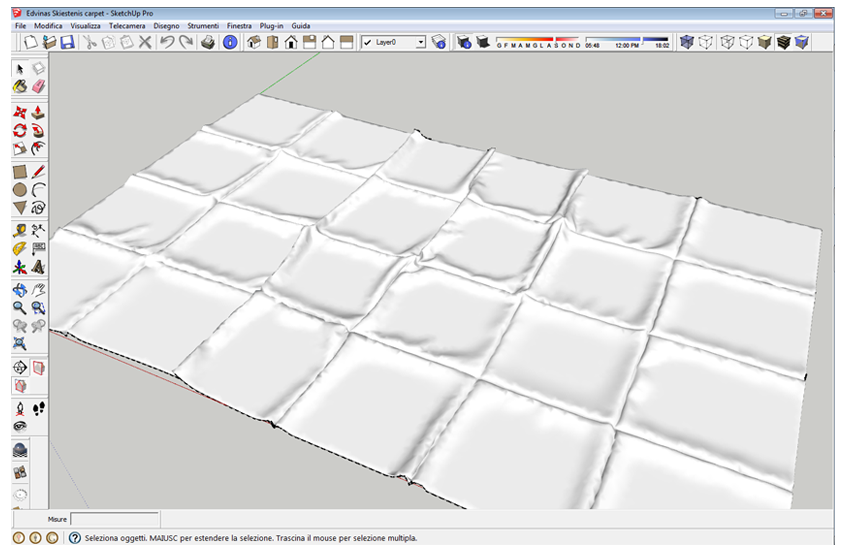Enable Hidden Line face style
The width and height of the screenshot is (850, 555).
[746, 42]
